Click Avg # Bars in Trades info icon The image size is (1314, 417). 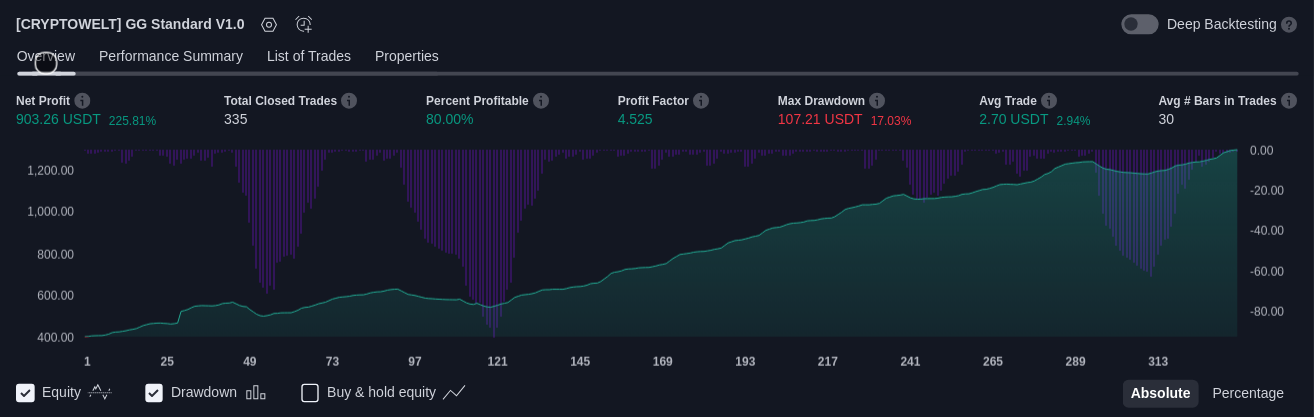(x=1289, y=101)
